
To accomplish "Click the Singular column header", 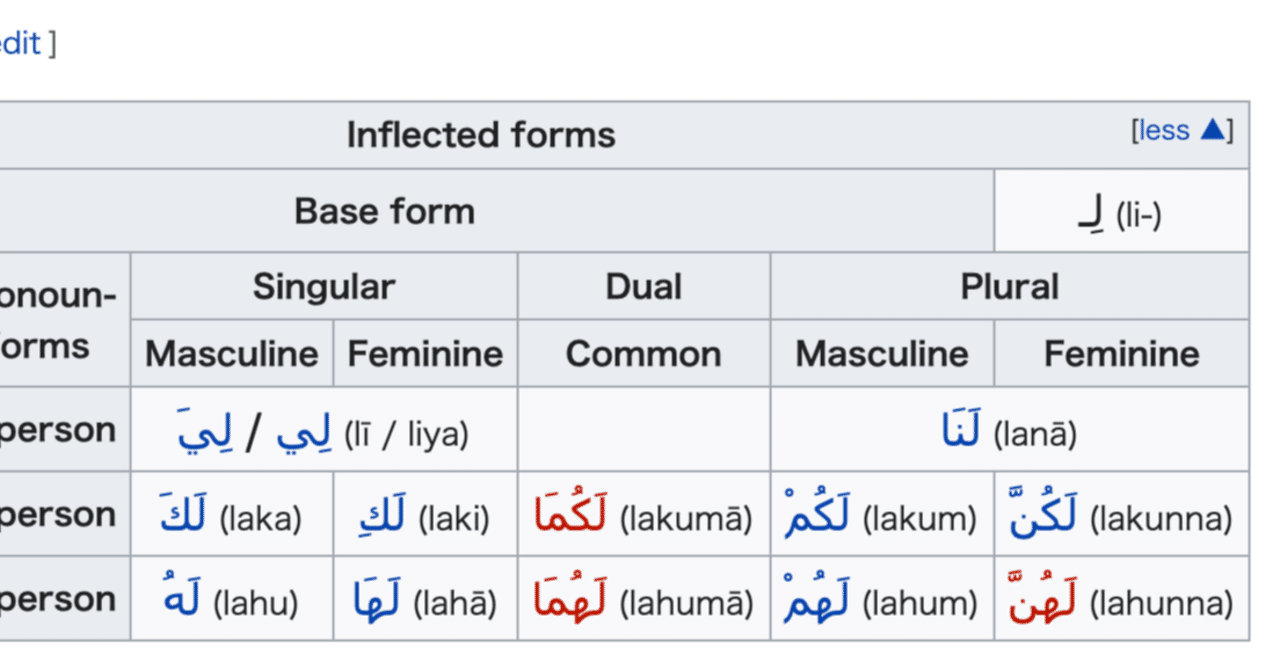I will (323, 287).
